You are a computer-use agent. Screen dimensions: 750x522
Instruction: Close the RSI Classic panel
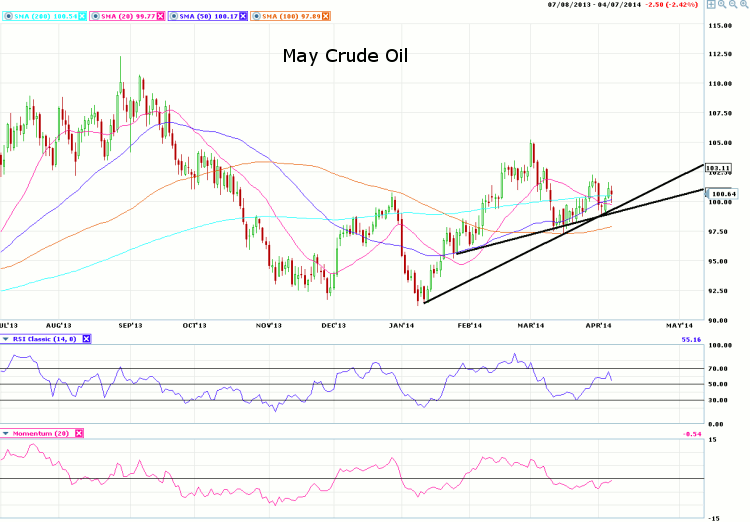coord(86,339)
